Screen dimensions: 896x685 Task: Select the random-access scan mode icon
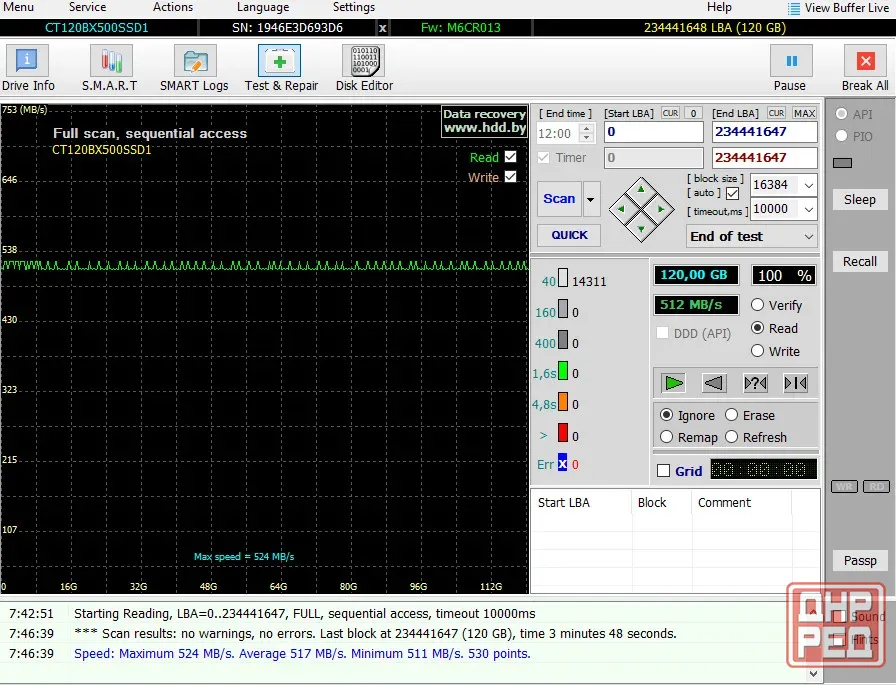[755, 383]
